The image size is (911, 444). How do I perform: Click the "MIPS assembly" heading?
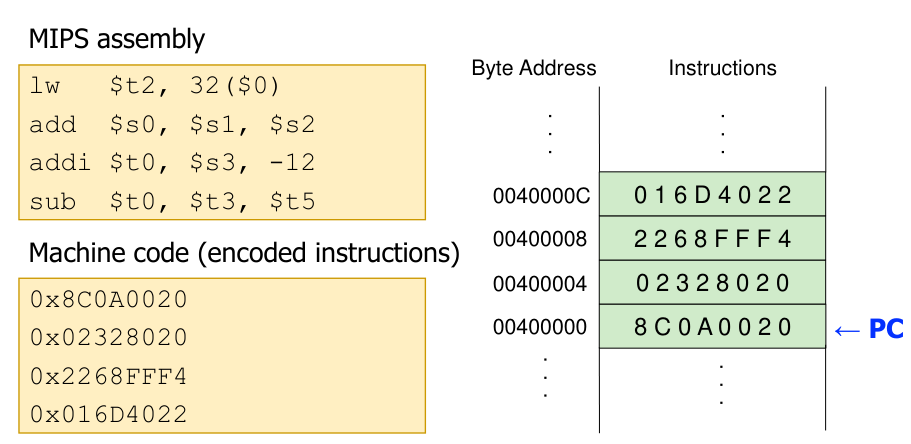click(115, 40)
